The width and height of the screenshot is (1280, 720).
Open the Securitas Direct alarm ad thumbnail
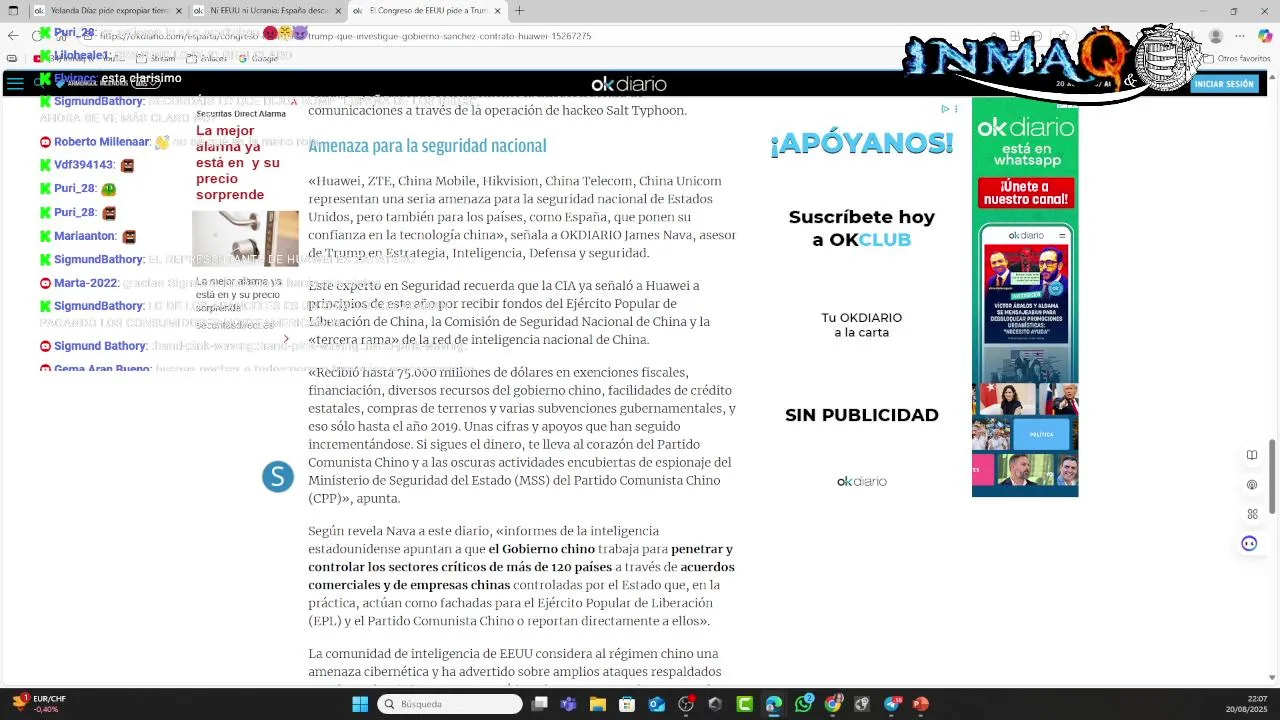(245, 238)
